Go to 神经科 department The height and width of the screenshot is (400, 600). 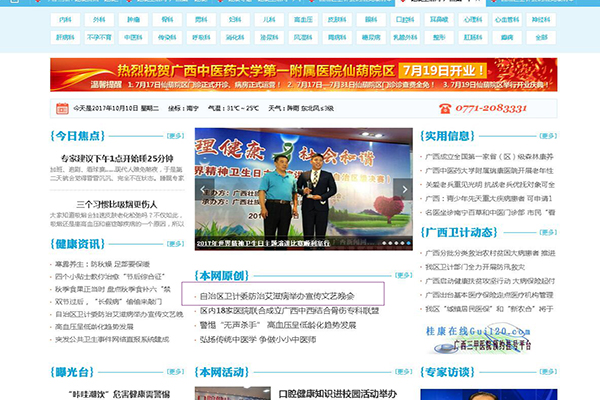coord(541,20)
